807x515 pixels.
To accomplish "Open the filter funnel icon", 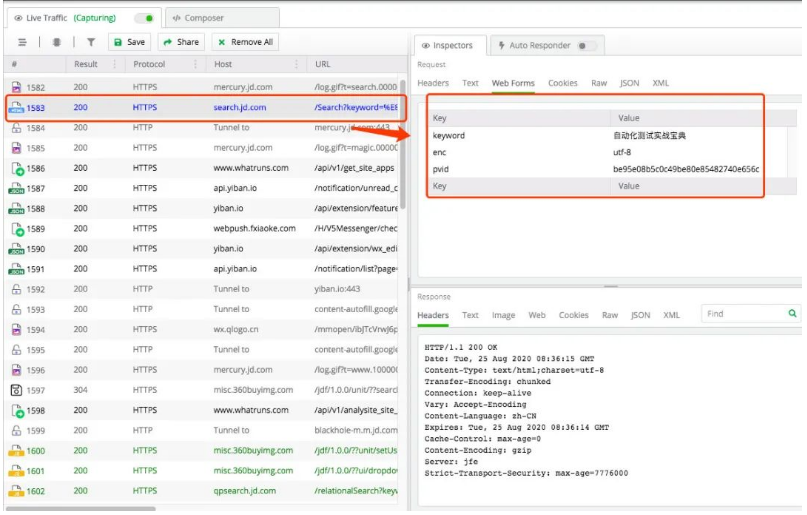I will (x=91, y=42).
